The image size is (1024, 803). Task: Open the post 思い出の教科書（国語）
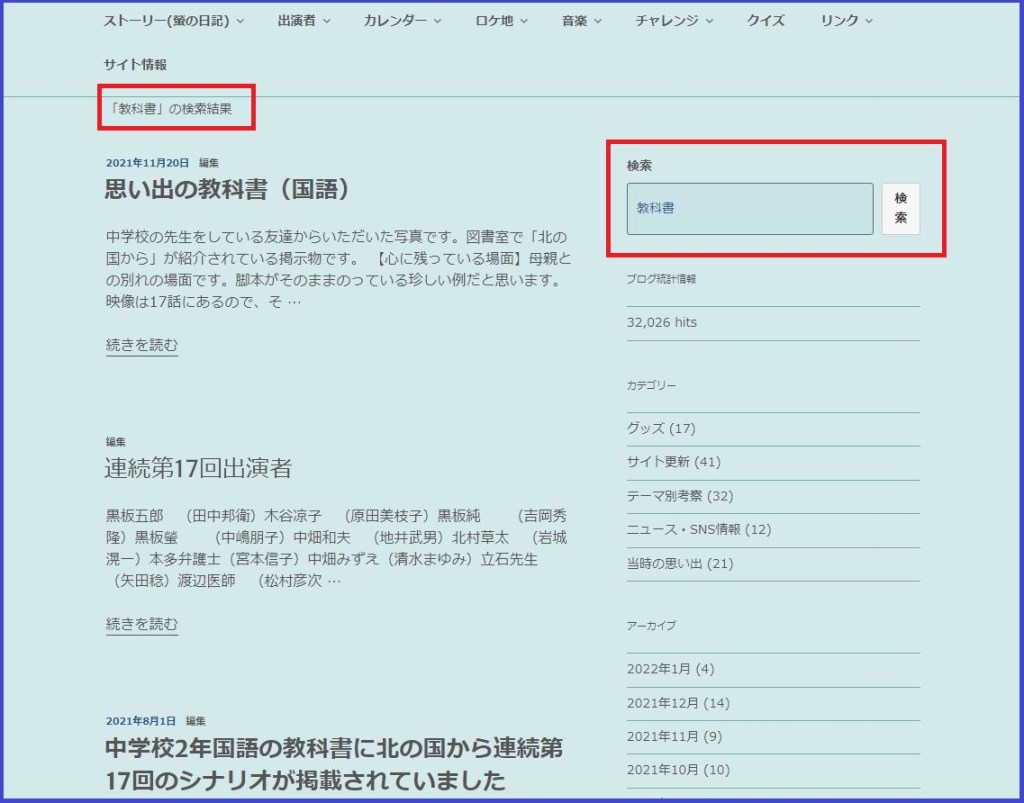(x=230, y=189)
